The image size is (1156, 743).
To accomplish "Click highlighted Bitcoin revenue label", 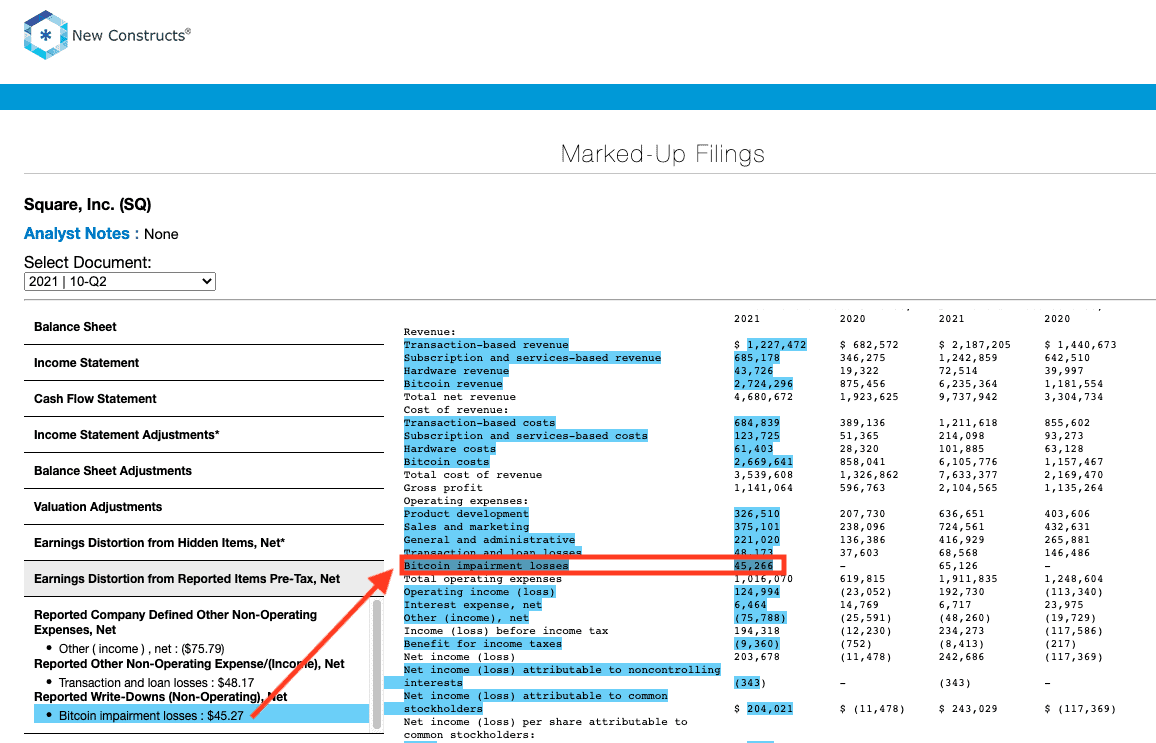I will click(453, 384).
